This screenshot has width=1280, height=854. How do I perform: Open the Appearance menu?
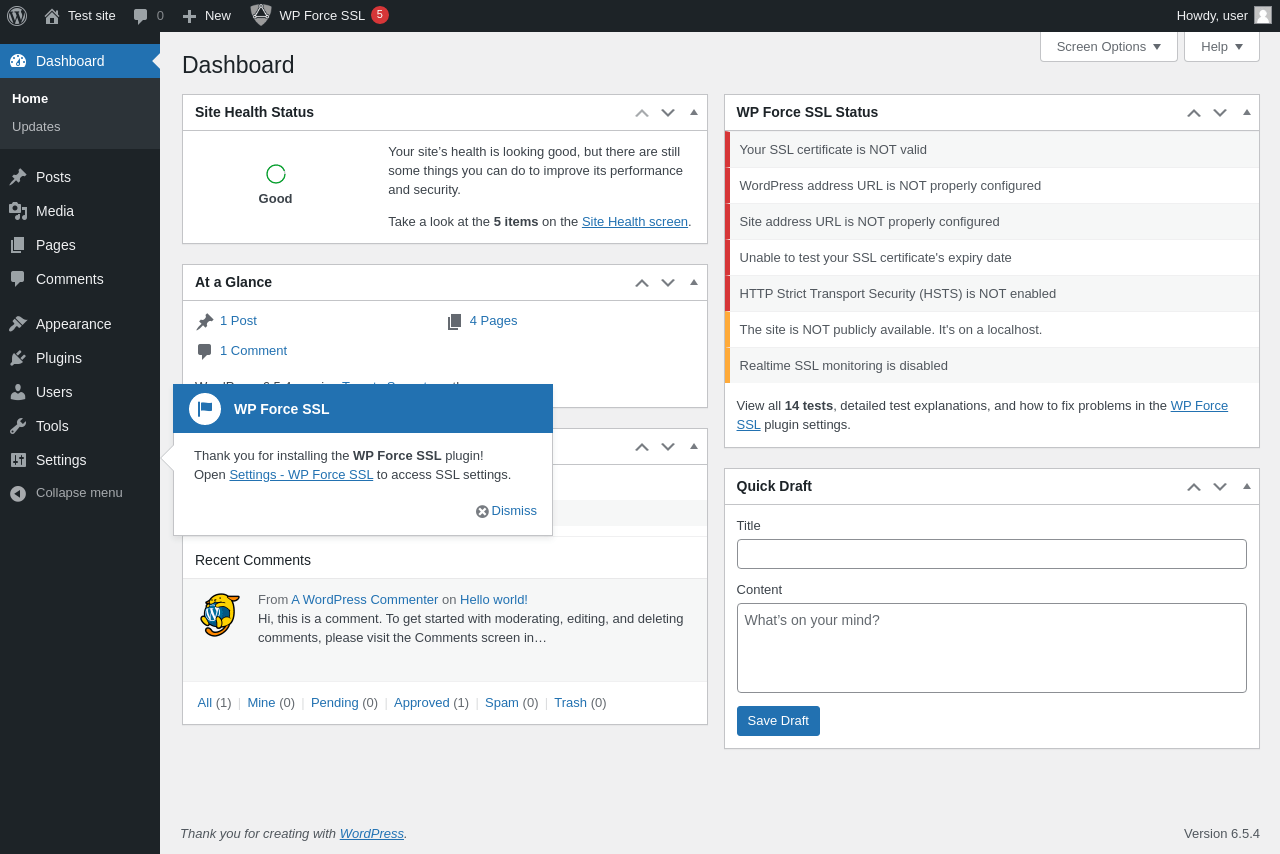80,324
